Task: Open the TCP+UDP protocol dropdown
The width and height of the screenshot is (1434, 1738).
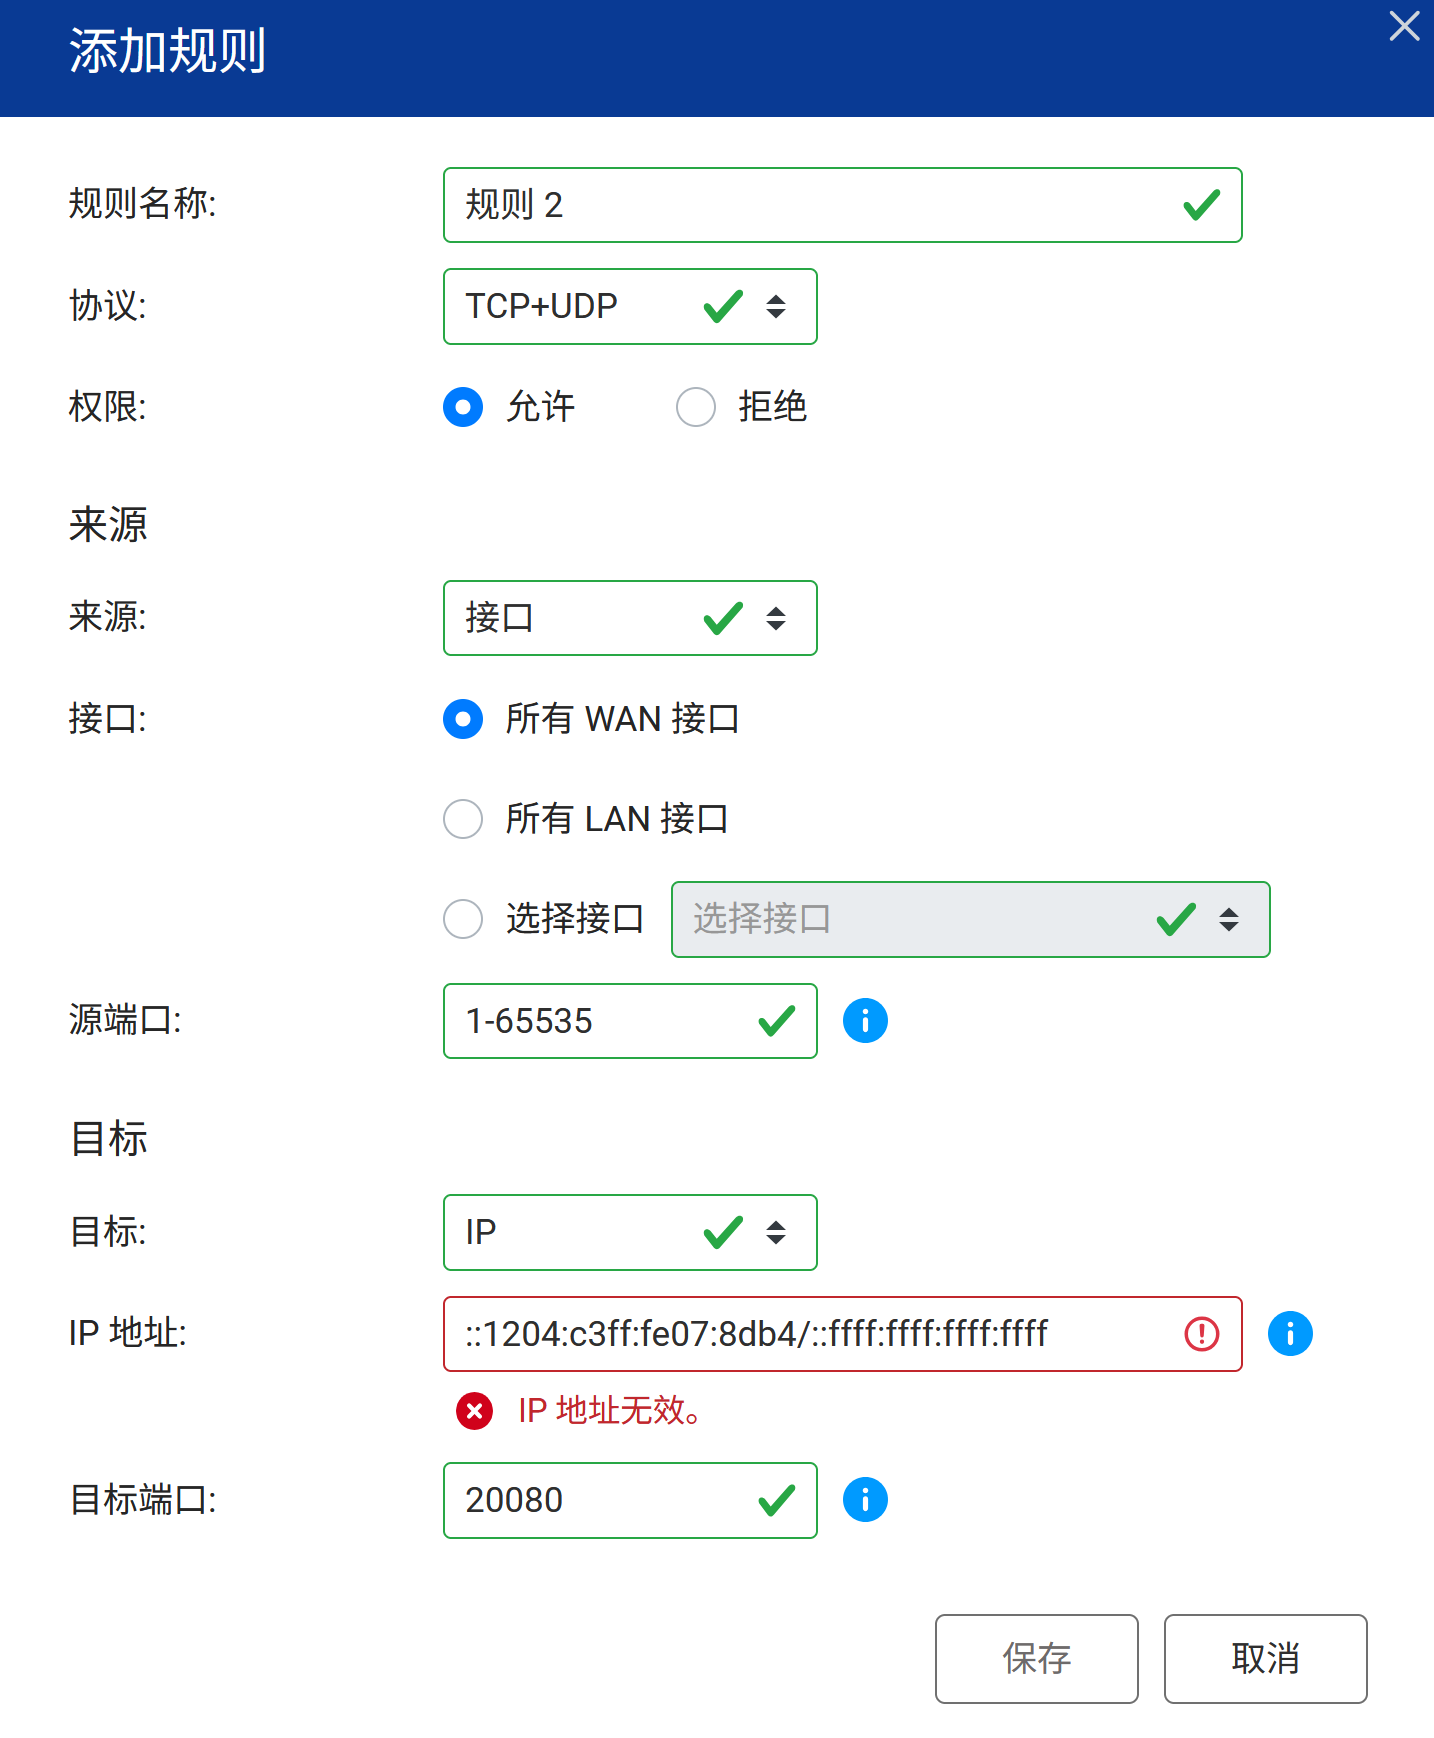Action: tap(630, 306)
